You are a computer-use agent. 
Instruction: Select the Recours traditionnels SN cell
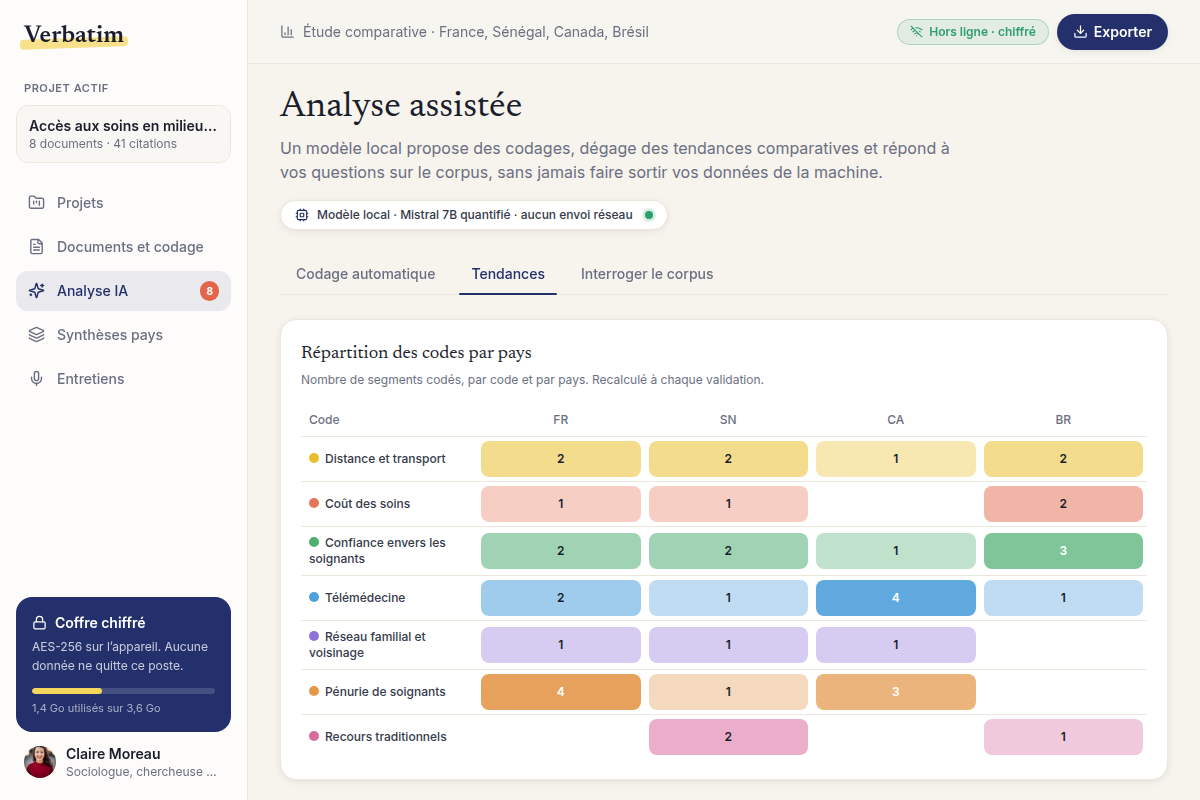[728, 737]
